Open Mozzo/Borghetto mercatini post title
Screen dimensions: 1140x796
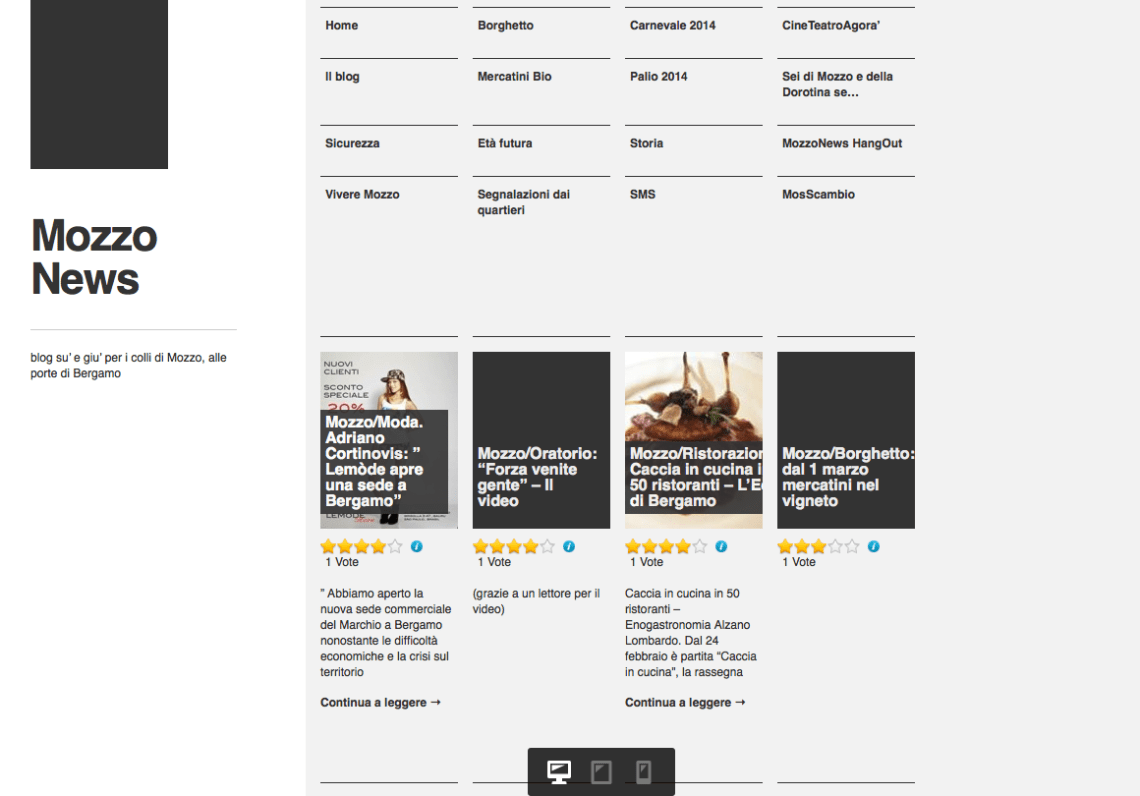click(x=847, y=477)
